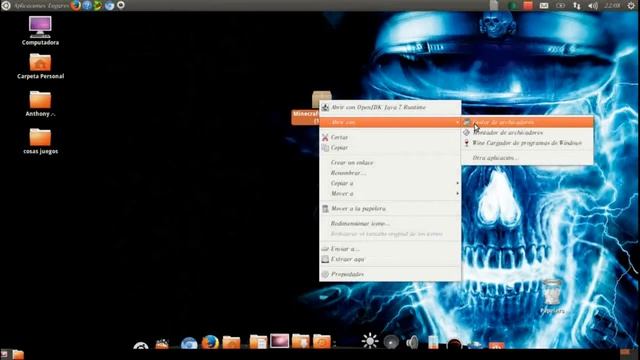Viewport: 640px width, 360px height.
Task: Click the disc icon in the dock
Action: (x=391, y=342)
